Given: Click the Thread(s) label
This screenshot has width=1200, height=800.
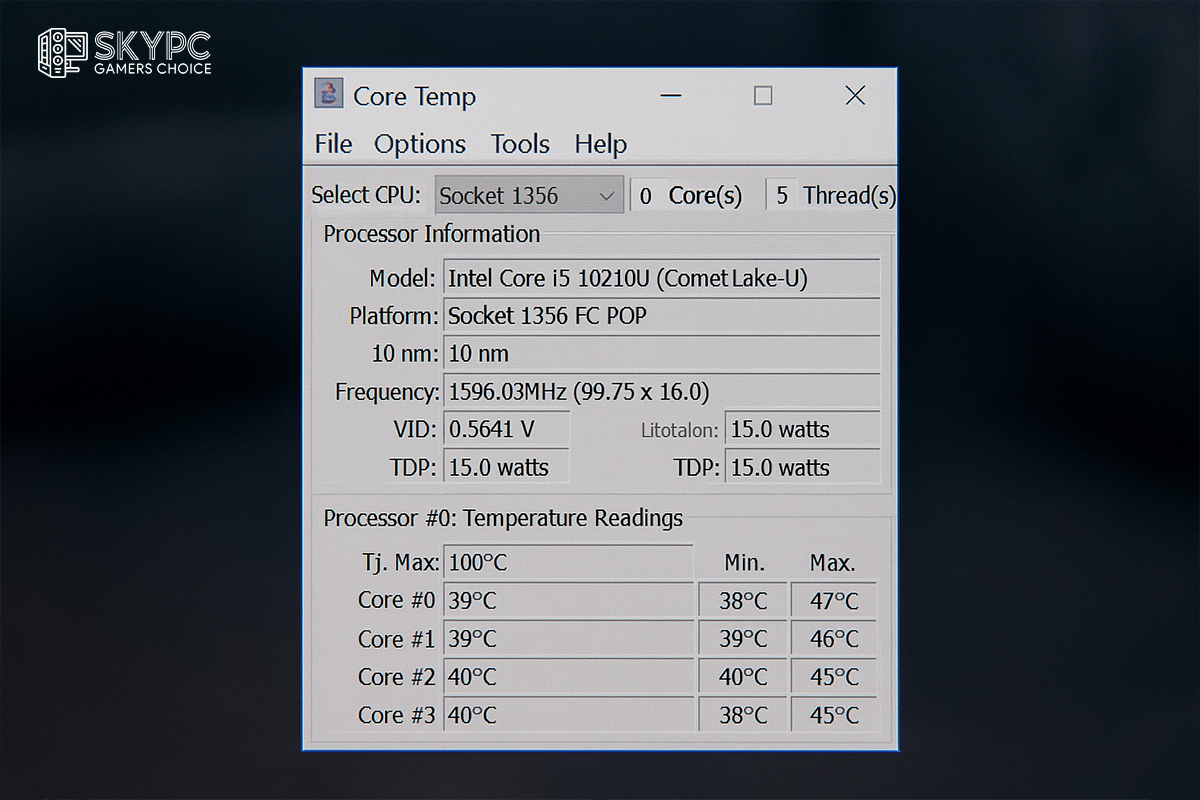Looking at the screenshot, I should click(850, 196).
